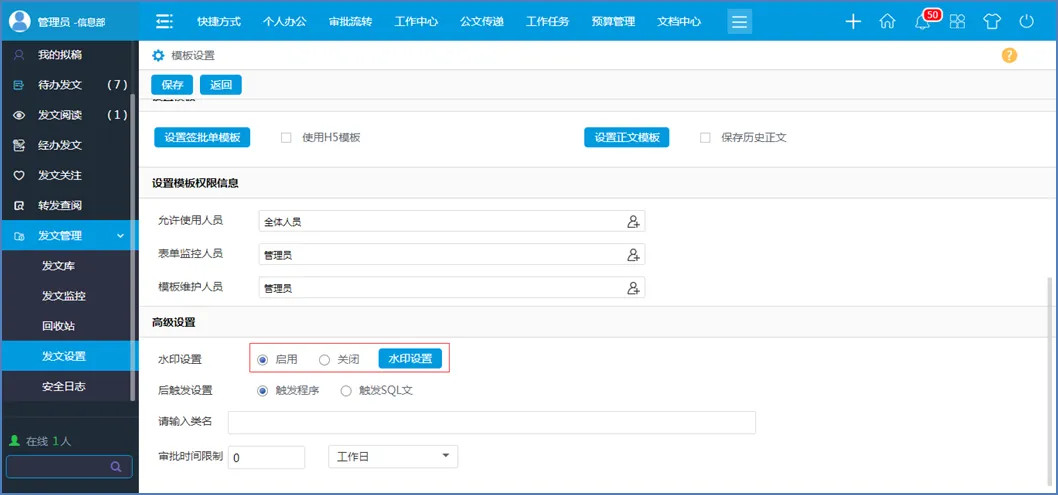Image resolution: width=1058 pixels, height=495 pixels.
Task: Open the orange help question icon
Action: click(x=1009, y=56)
